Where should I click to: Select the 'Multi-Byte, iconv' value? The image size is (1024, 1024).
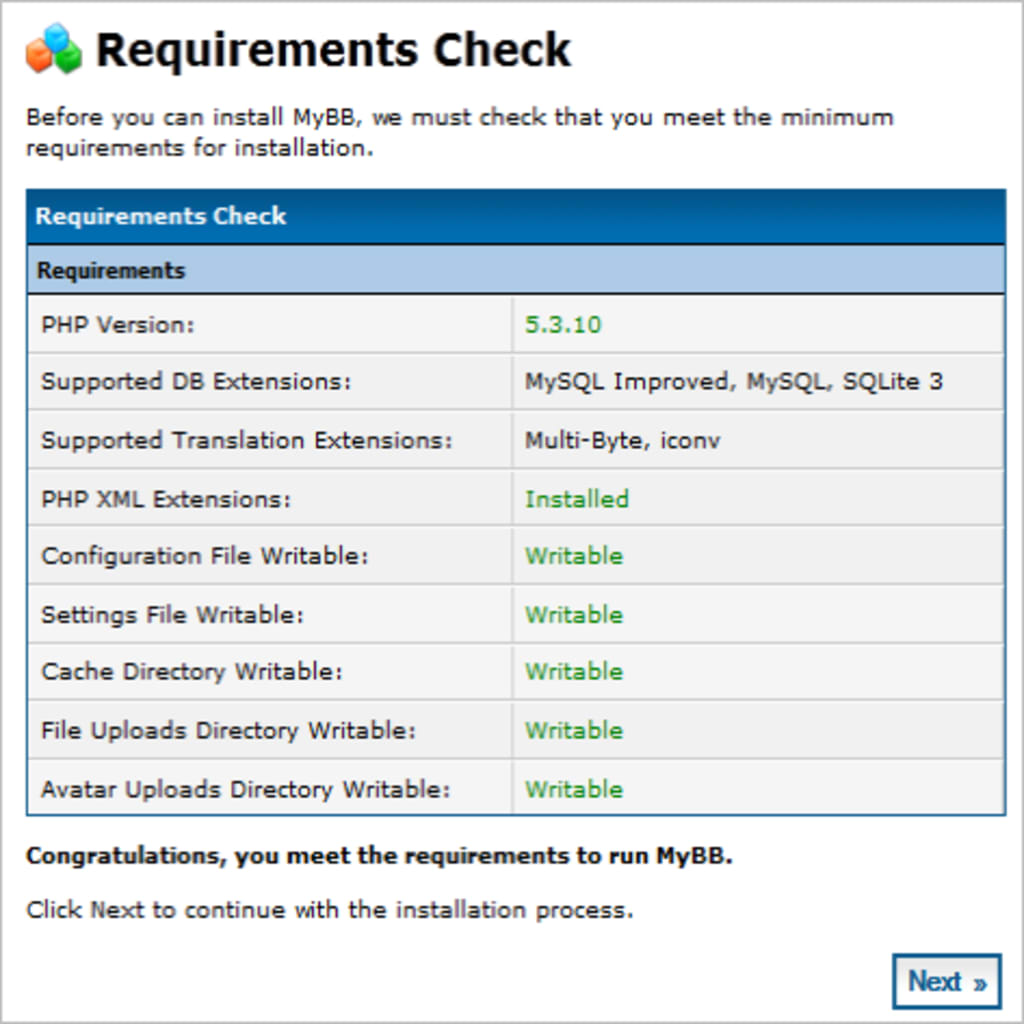622,440
